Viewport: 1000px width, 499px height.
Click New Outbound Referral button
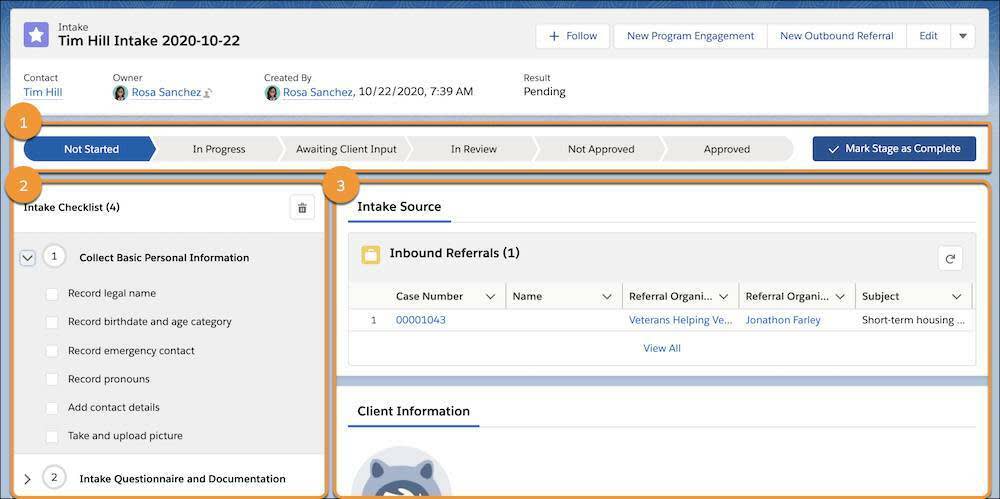tap(837, 36)
